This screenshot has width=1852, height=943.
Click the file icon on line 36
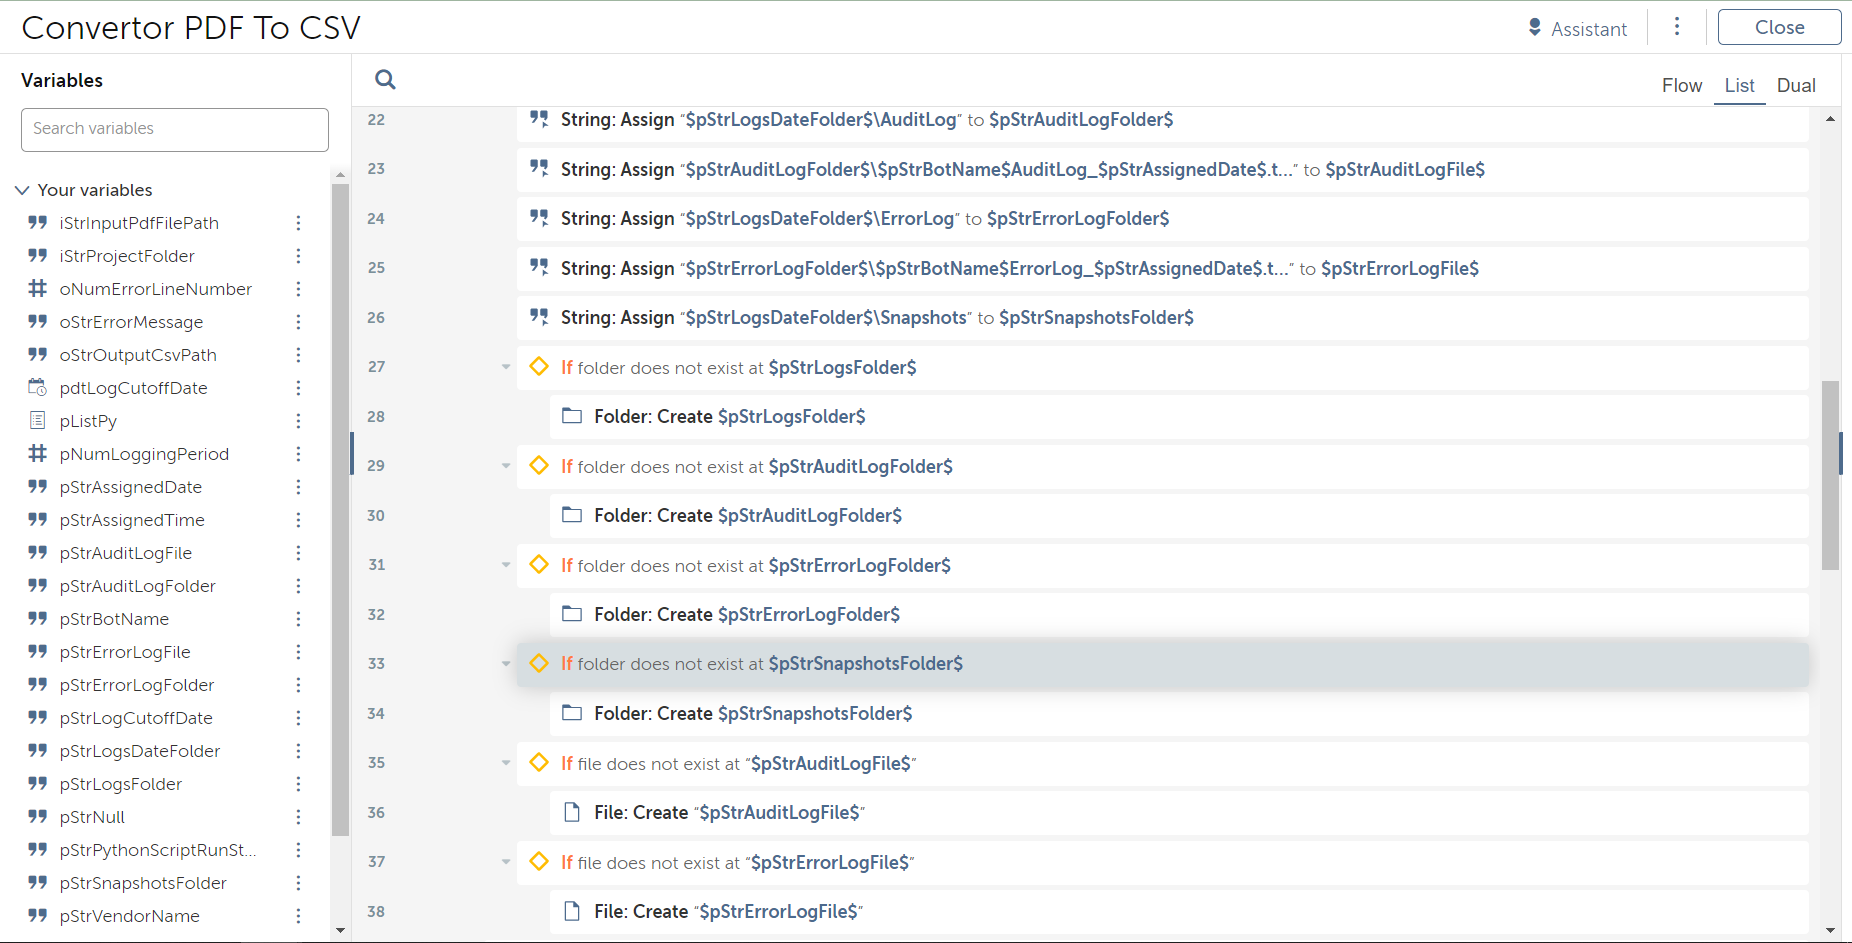pyautogui.click(x=572, y=812)
